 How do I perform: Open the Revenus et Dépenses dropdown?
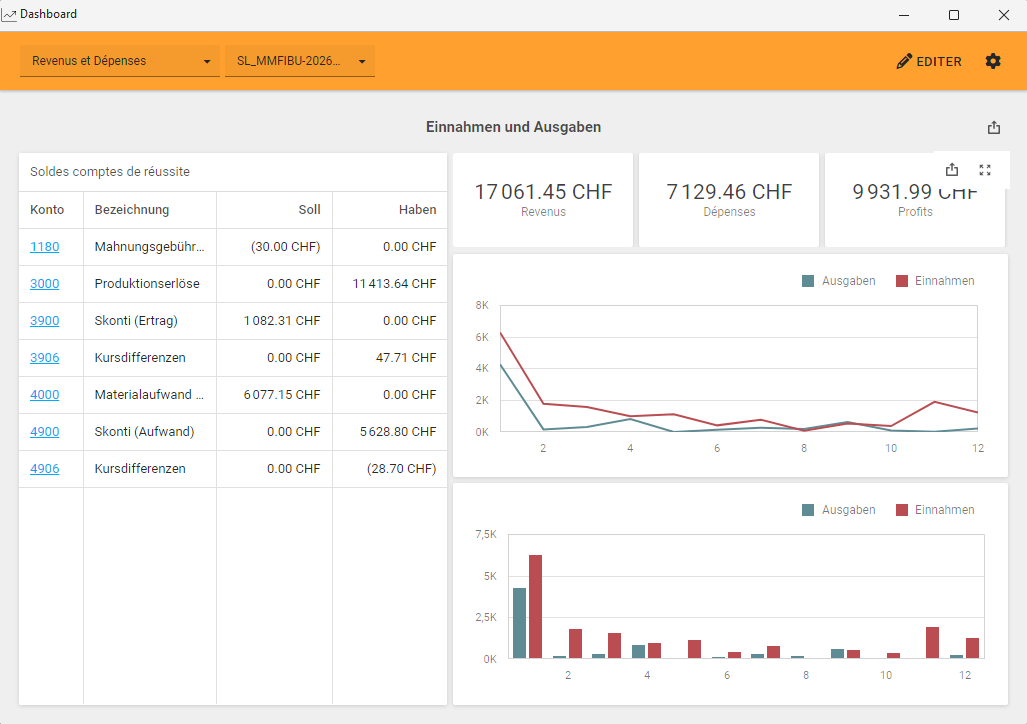pos(120,61)
